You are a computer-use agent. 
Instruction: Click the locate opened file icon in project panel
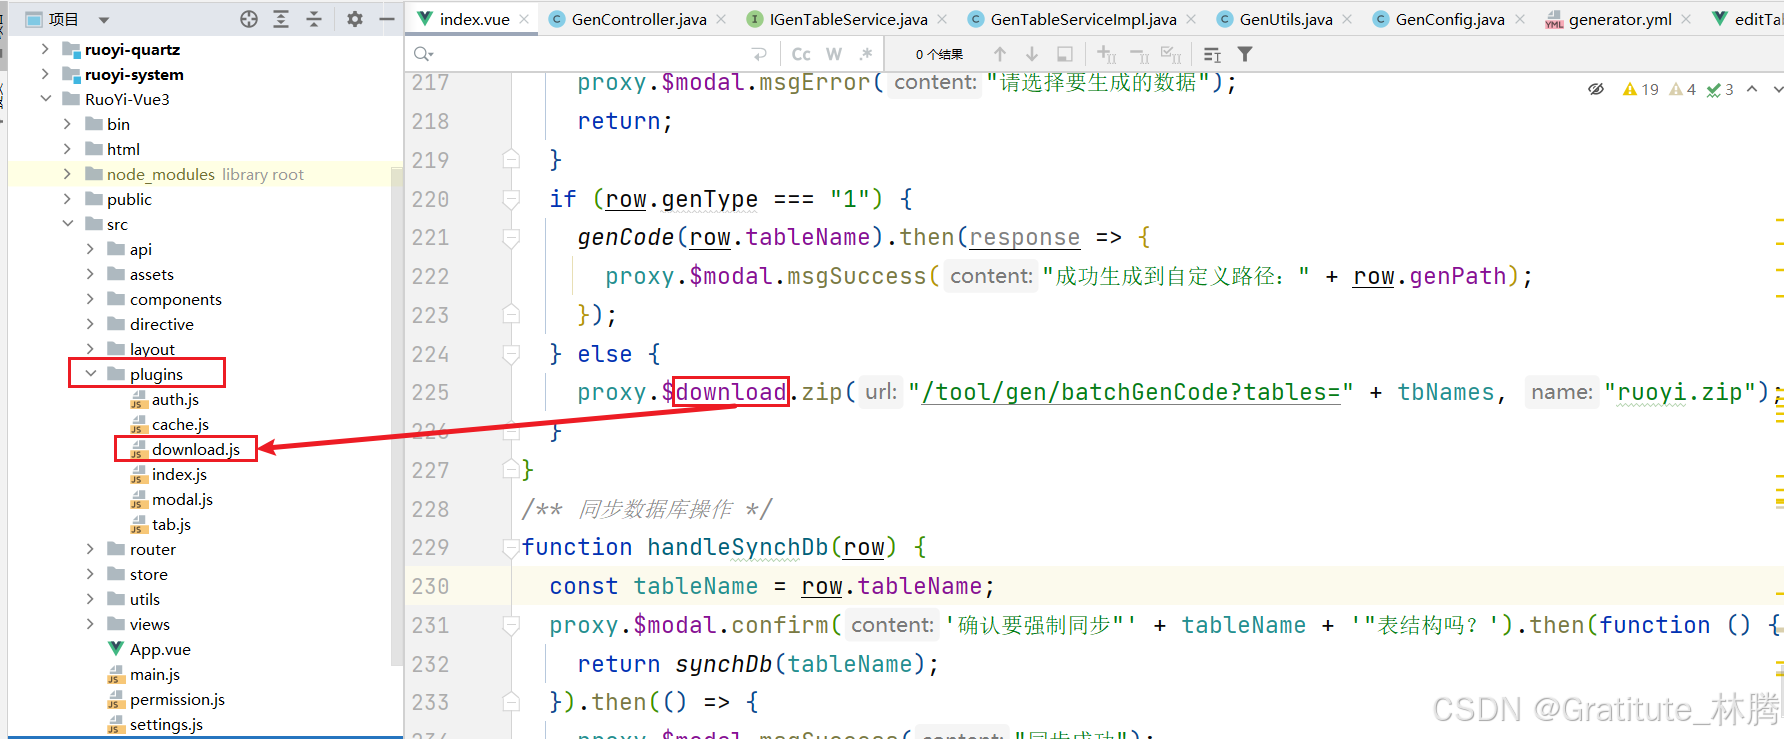click(249, 19)
